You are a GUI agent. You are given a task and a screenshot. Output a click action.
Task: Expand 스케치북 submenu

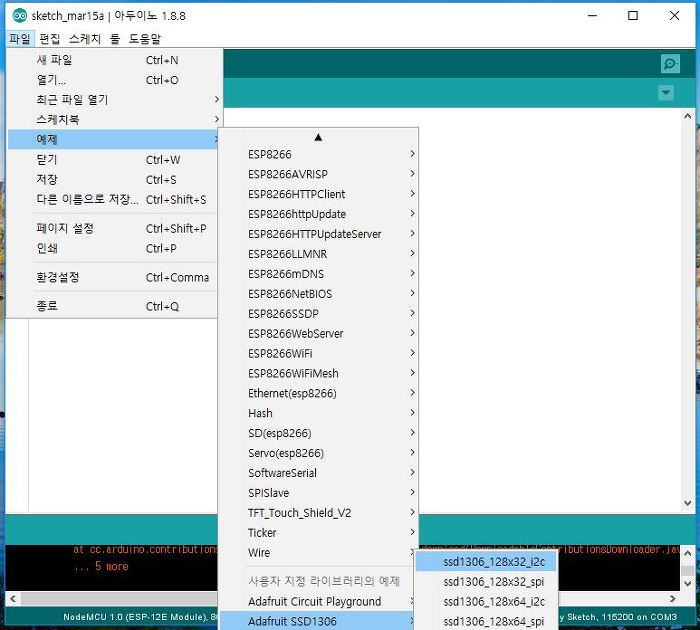click(x=115, y=119)
